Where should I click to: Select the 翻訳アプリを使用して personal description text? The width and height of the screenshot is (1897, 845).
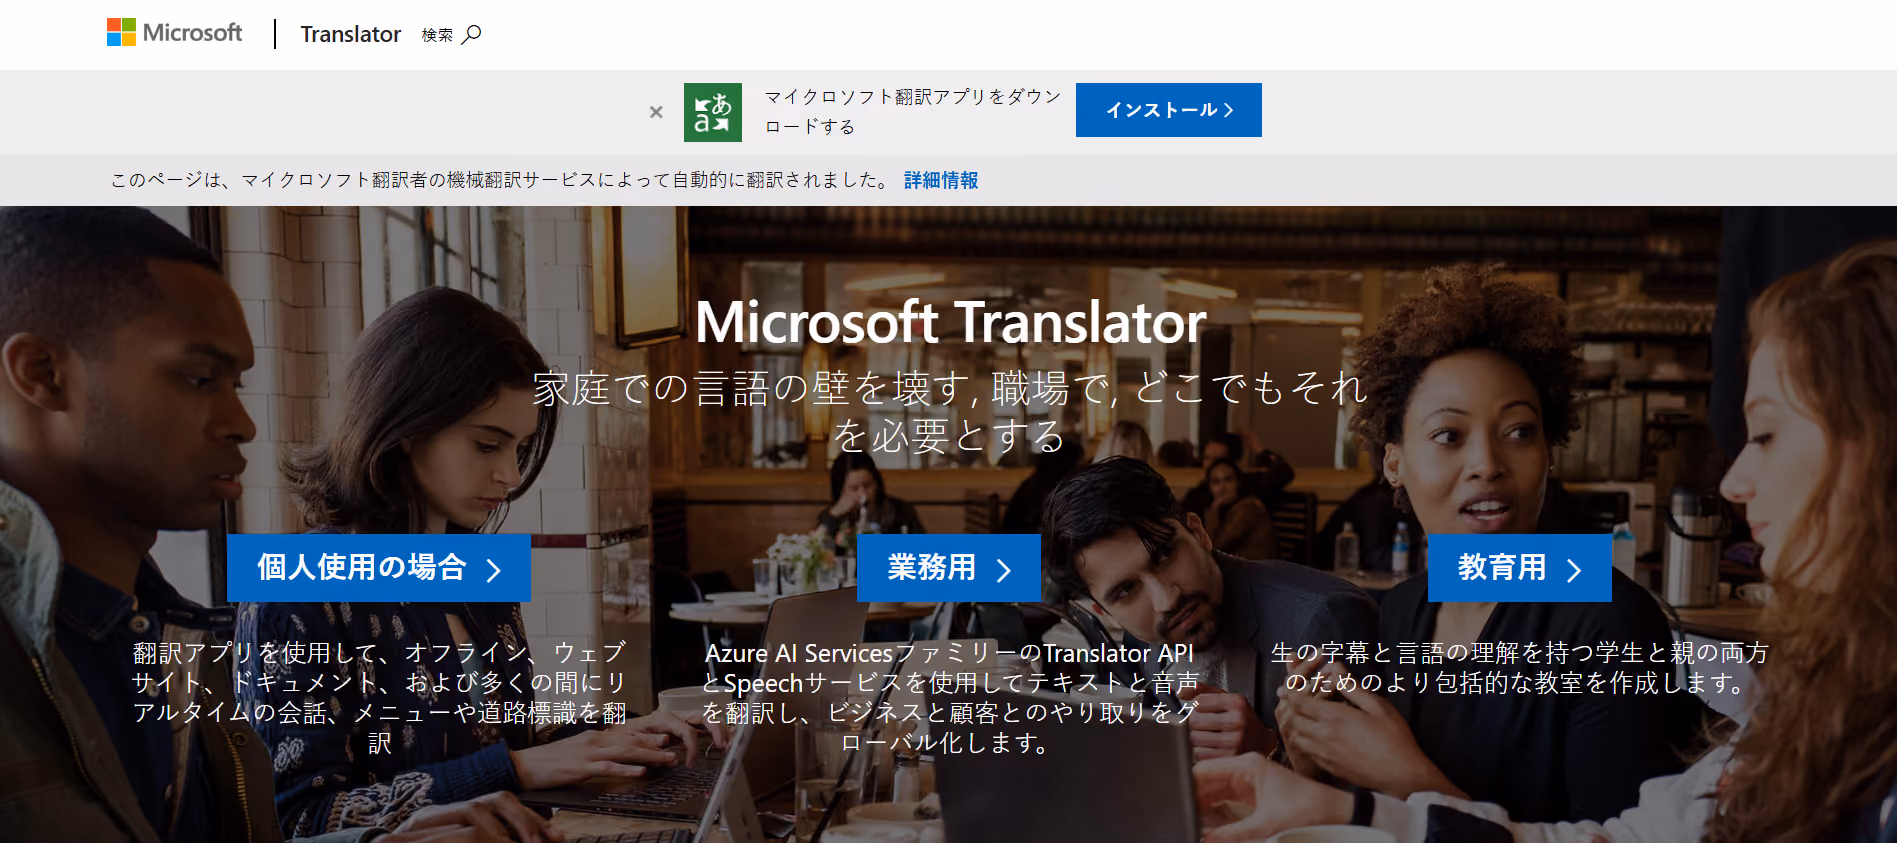(380, 697)
